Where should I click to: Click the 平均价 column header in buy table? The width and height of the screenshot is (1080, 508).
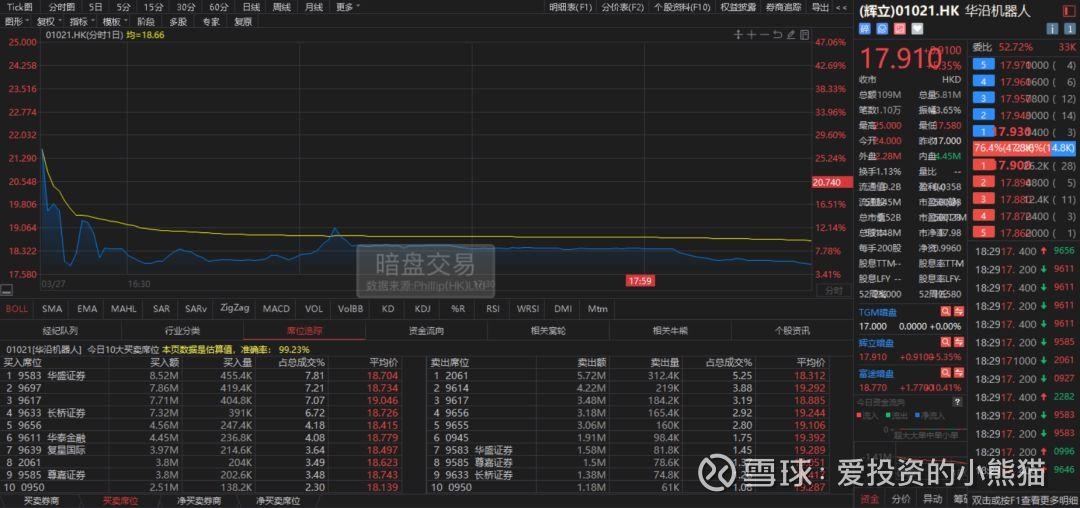click(384, 361)
